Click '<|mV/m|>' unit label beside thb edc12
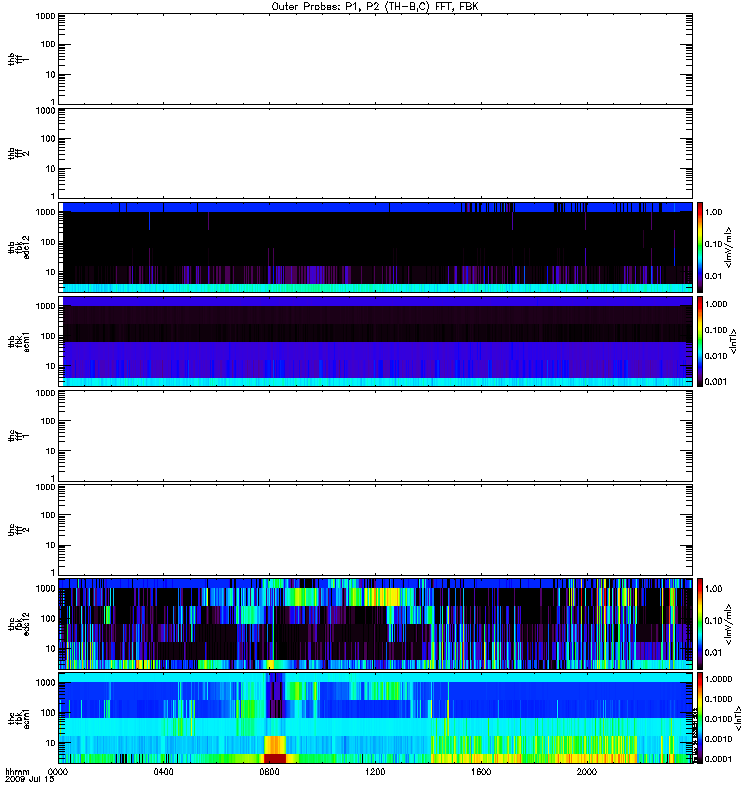This screenshot has height=800, width=750. tap(728, 247)
